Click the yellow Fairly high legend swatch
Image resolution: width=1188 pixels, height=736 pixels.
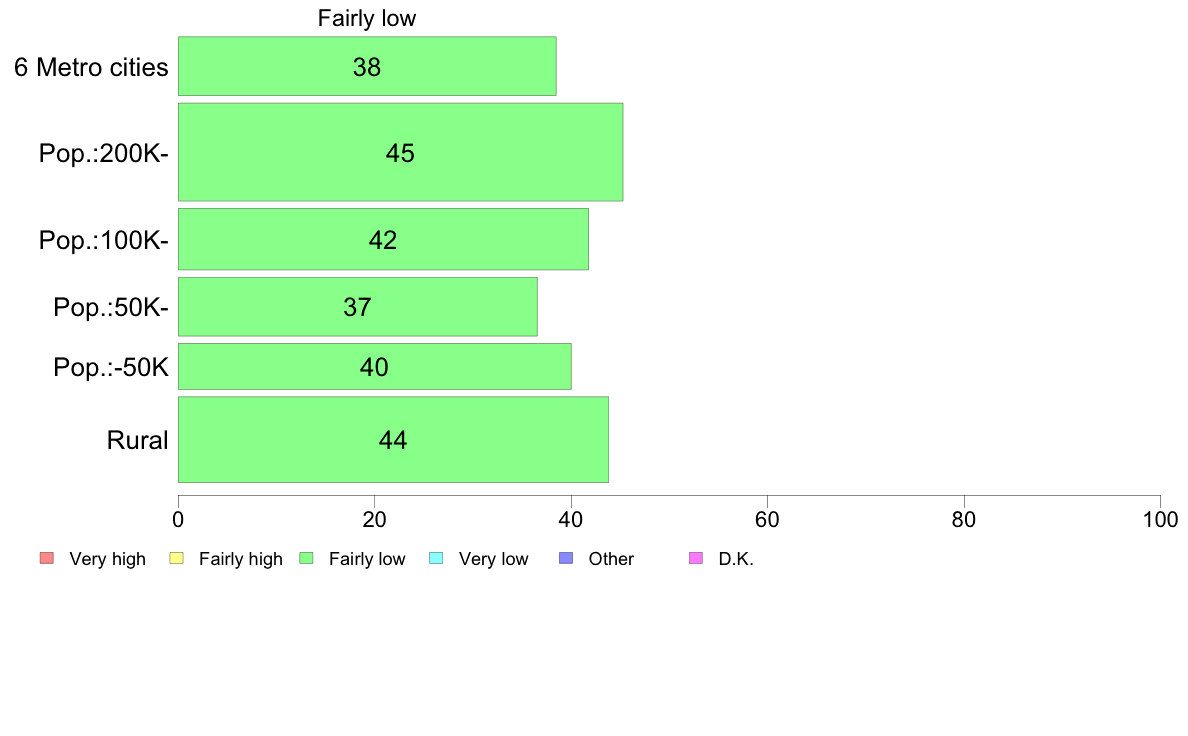pos(177,559)
